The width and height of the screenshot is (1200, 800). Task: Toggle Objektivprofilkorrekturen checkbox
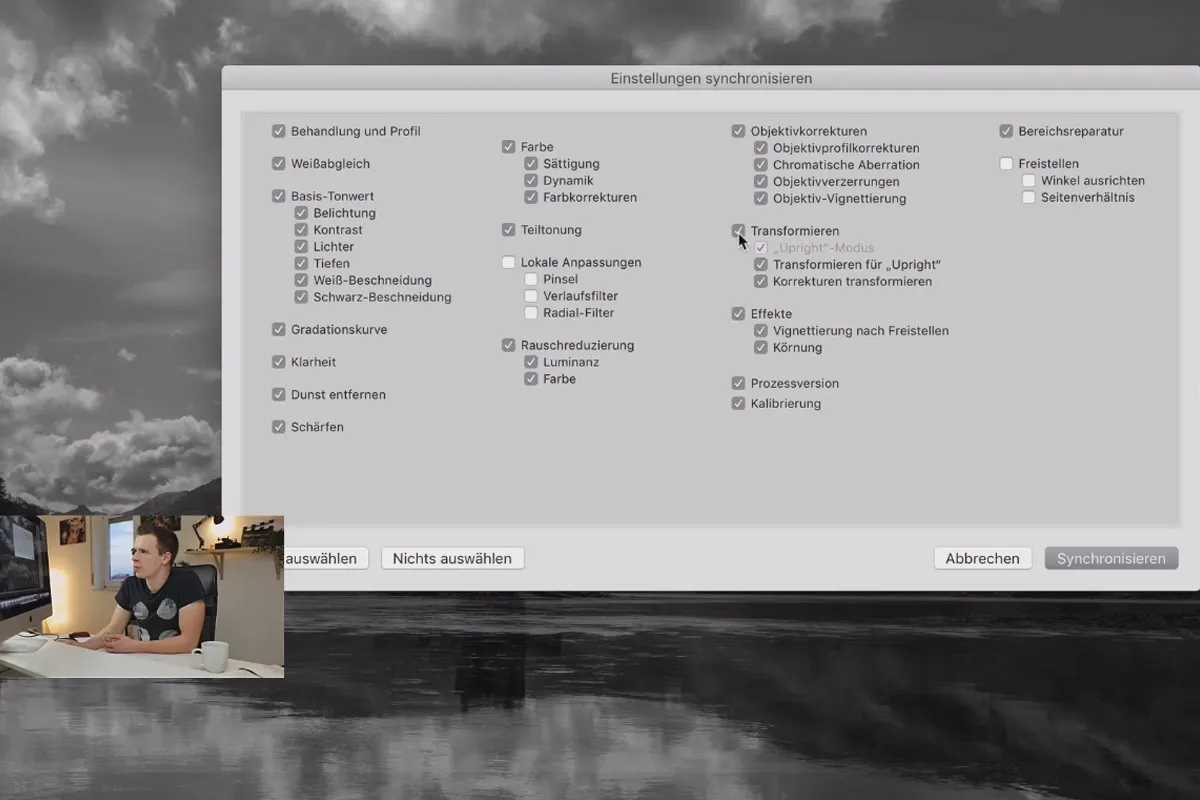point(761,148)
